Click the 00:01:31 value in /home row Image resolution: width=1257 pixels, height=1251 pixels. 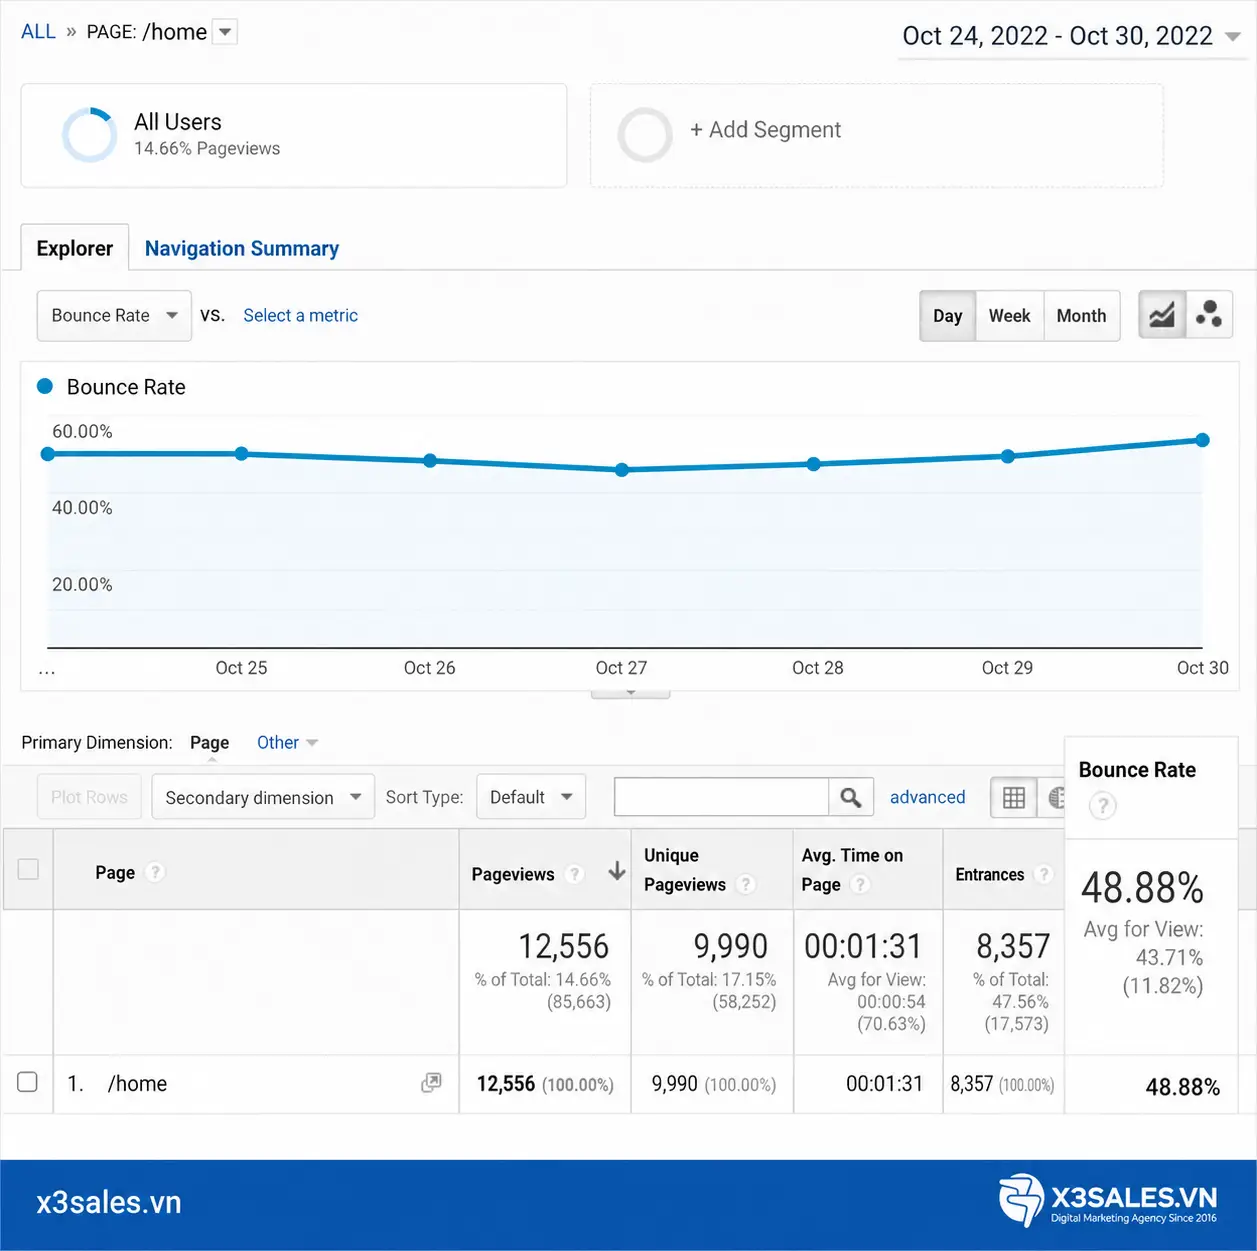tap(884, 1084)
